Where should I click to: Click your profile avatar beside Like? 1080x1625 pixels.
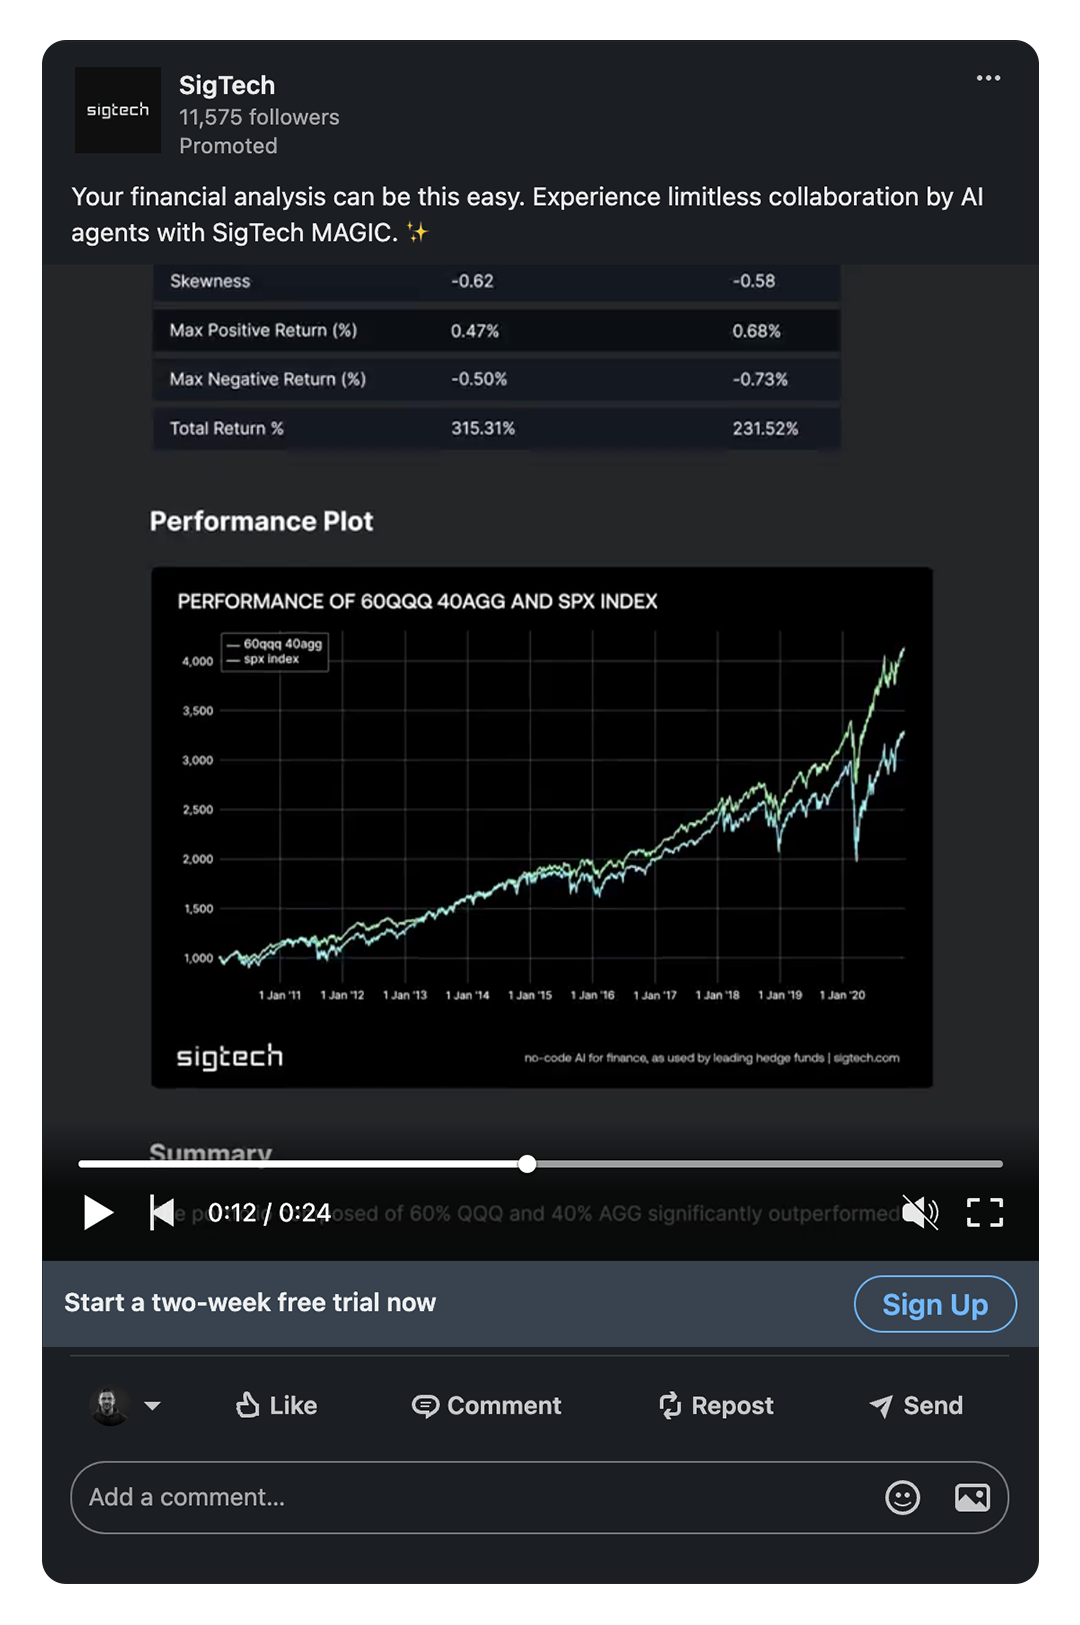[110, 1405]
